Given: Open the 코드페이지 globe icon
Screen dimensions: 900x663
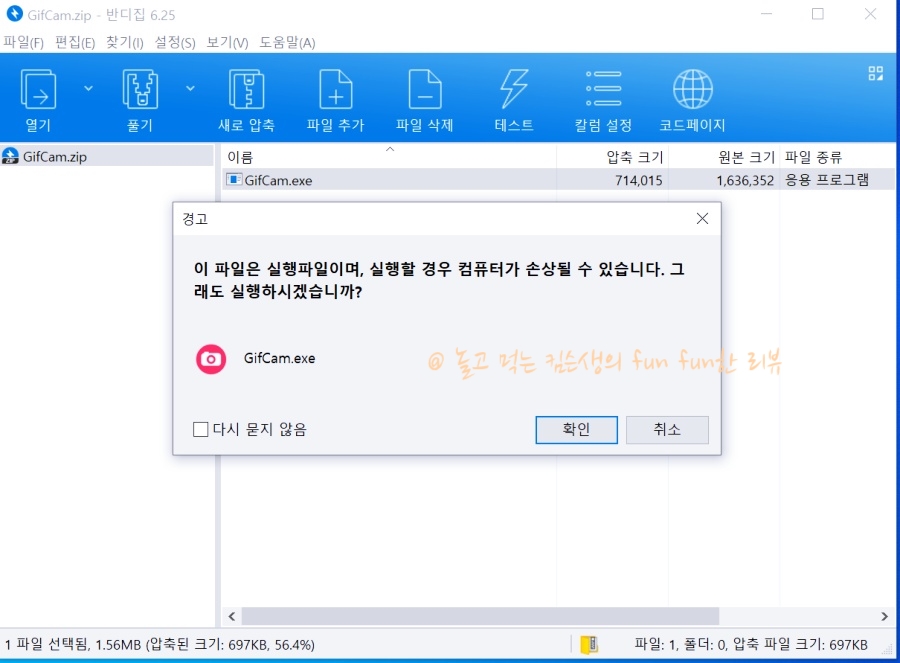Looking at the screenshot, I should coord(692,89).
